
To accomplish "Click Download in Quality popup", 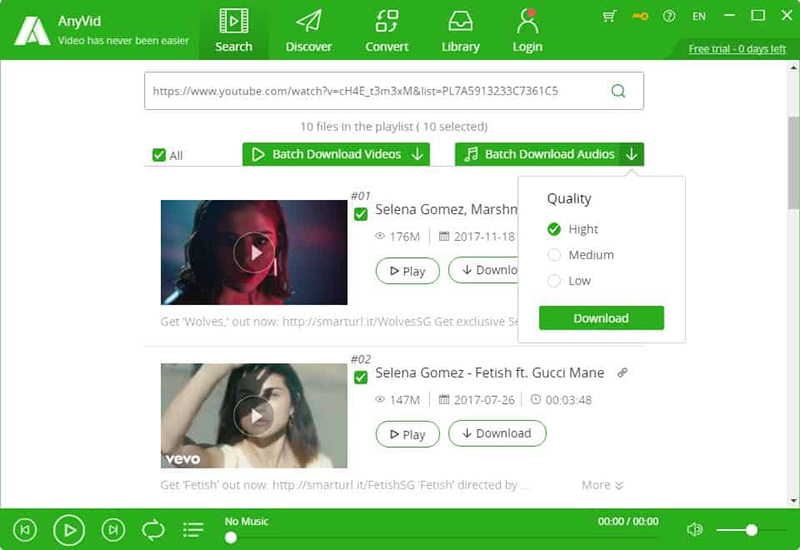I will (x=601, y=318).
